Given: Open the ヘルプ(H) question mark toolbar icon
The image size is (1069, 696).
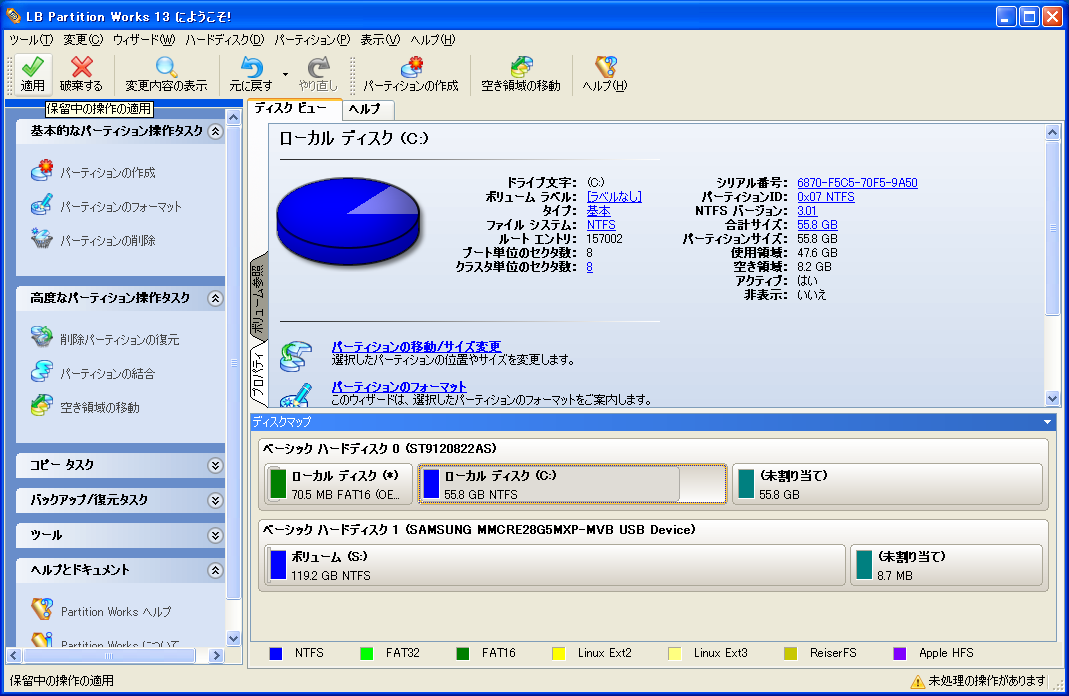Looking at the screenshot, I should point(605,68).
